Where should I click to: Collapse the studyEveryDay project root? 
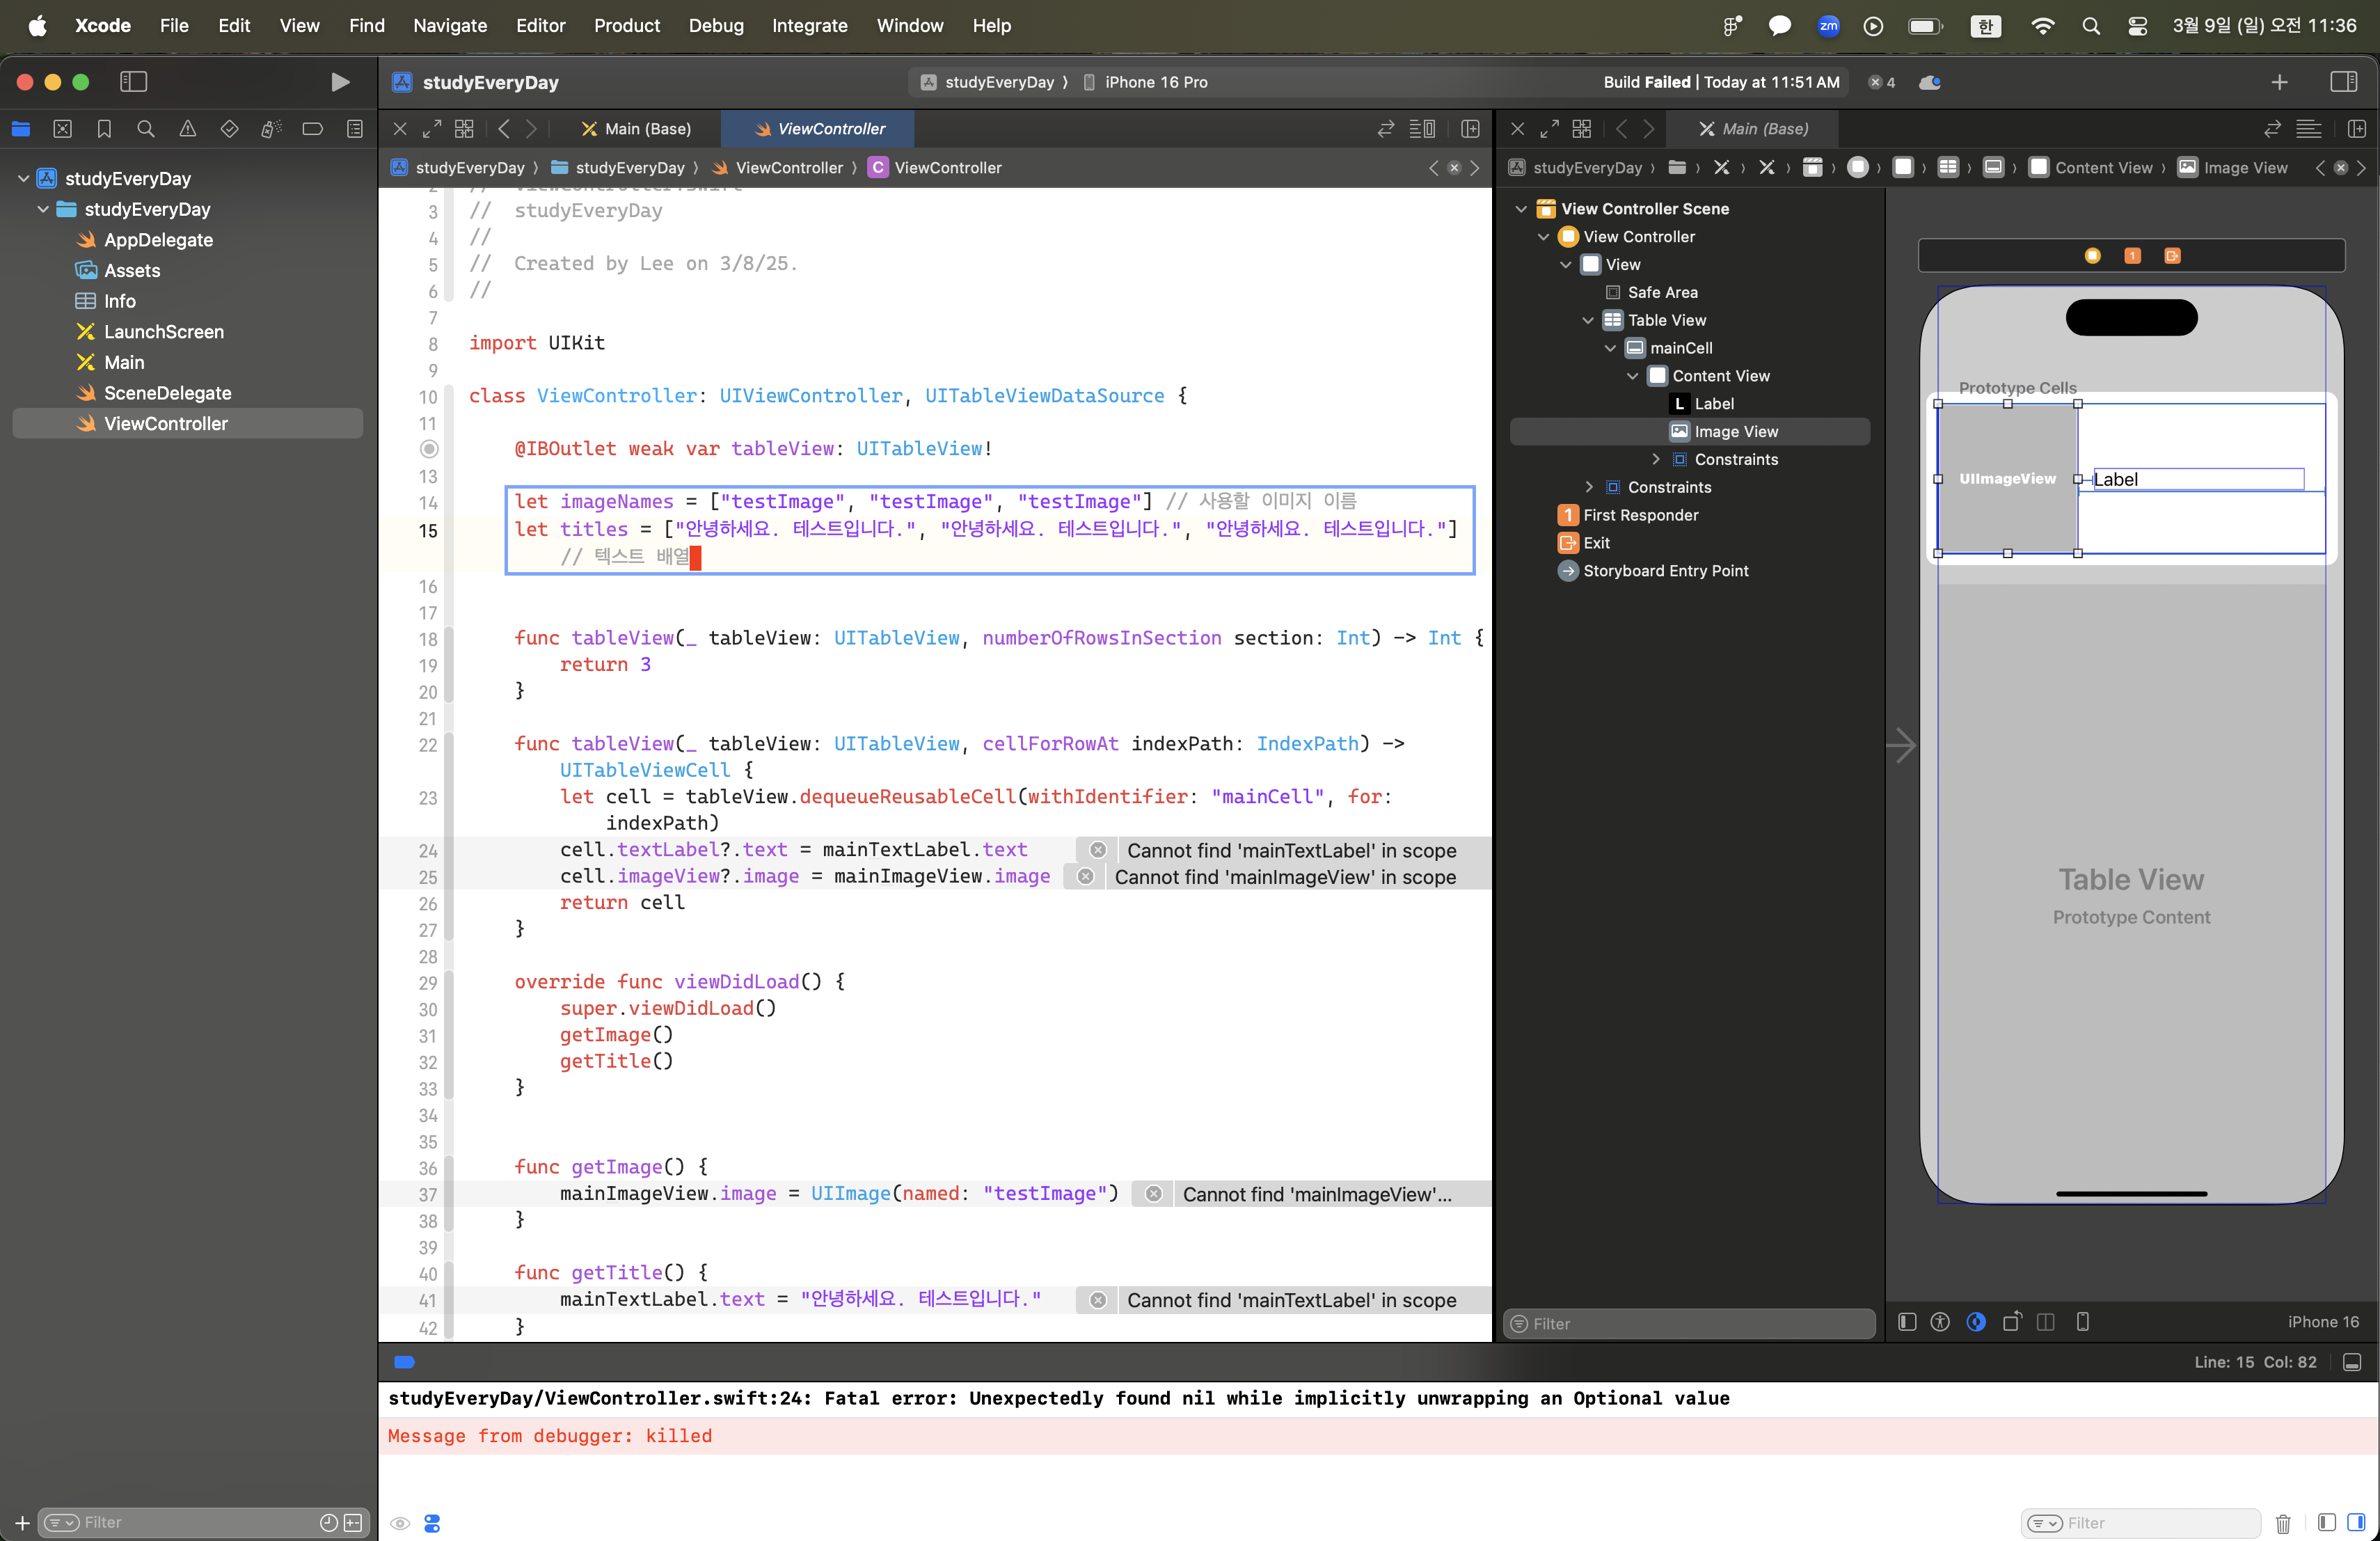coord(23,178)
